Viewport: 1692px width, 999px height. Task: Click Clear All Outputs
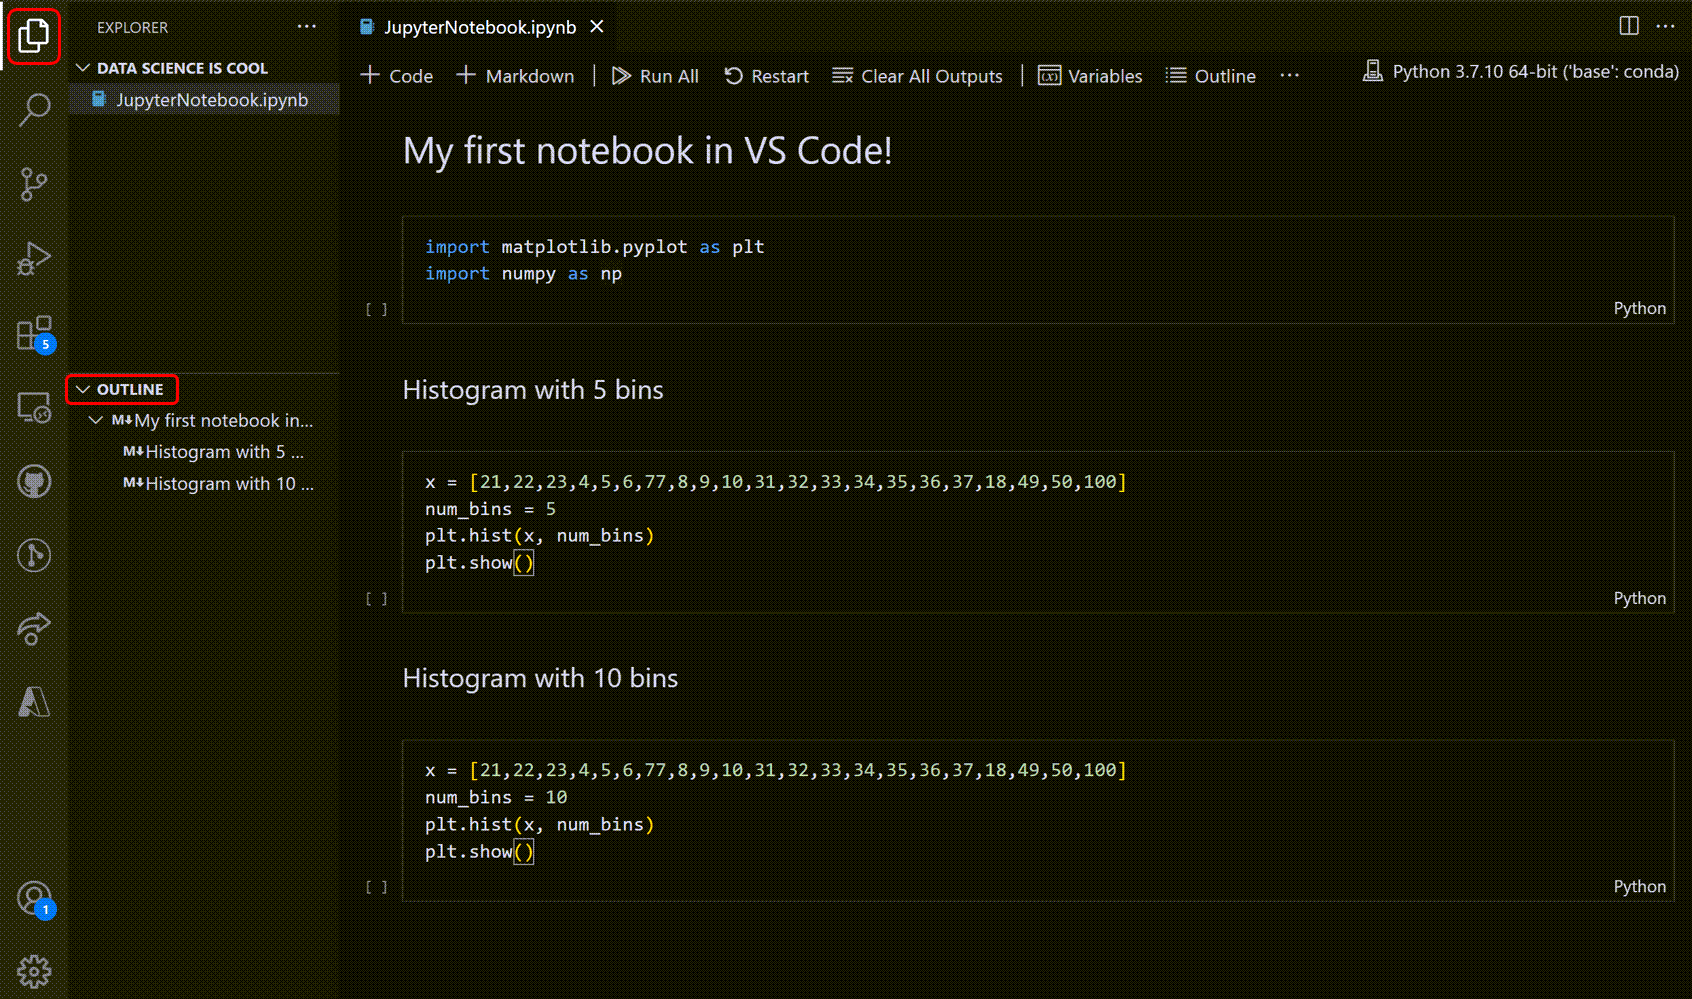coord(916,75)
